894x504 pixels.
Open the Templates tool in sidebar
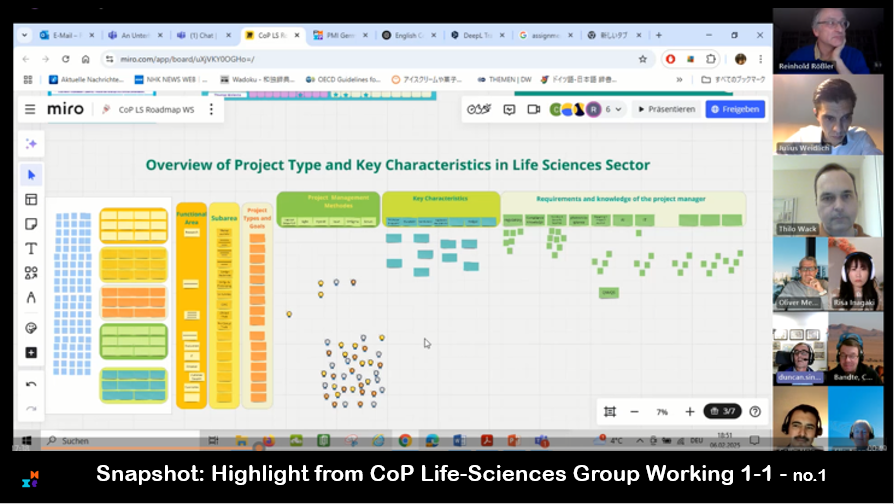pyautogui.click(x=31, y=200)
